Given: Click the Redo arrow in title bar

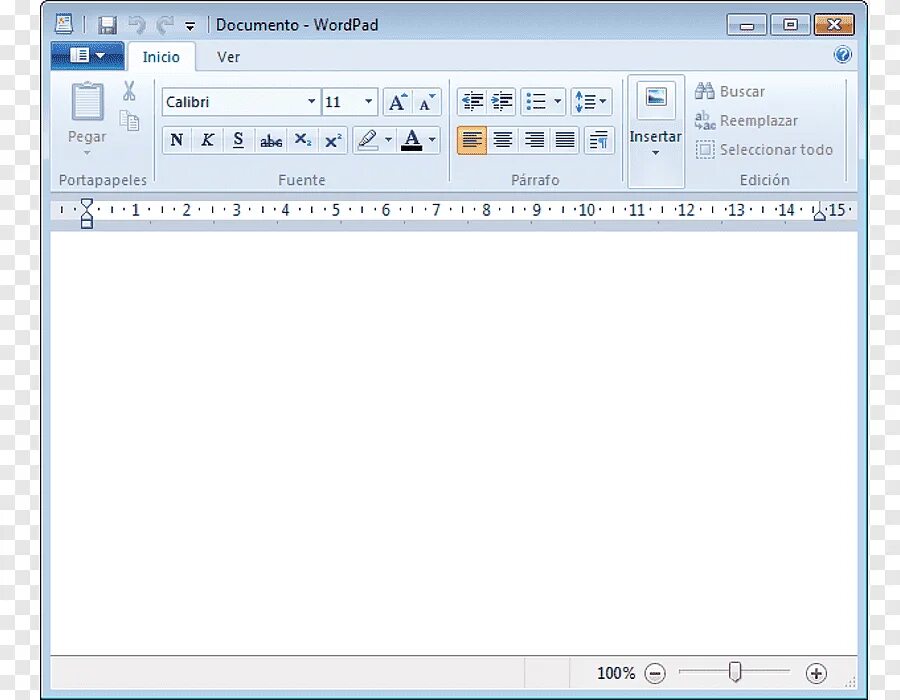Looking at the screenshot, I should coord(165,25).
